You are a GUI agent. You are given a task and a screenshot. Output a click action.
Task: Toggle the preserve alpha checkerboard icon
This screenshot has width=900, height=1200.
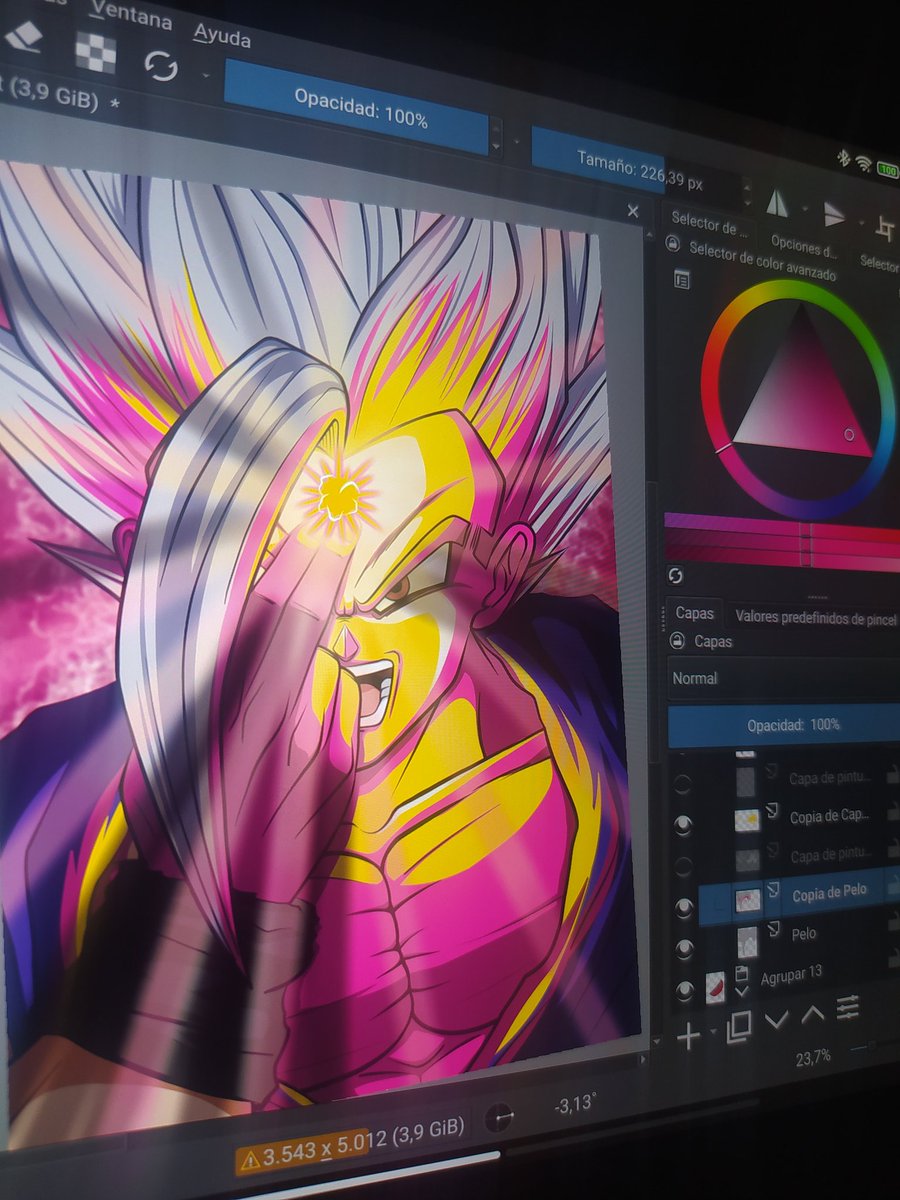coord(96,53)
